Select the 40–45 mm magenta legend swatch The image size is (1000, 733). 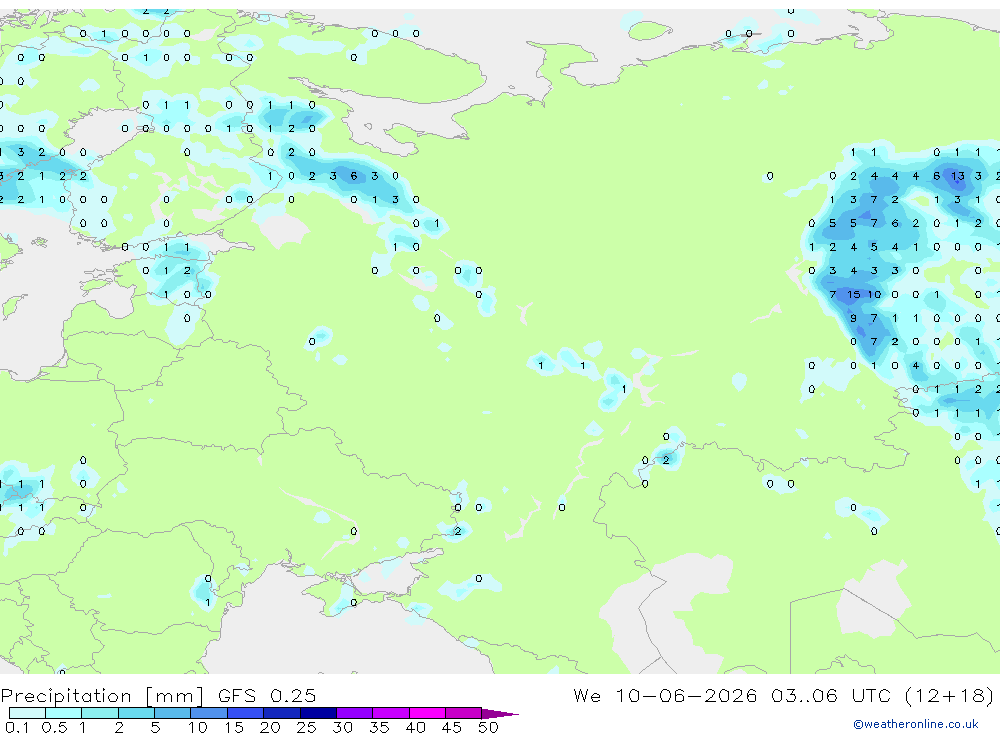tap(427, 713)
